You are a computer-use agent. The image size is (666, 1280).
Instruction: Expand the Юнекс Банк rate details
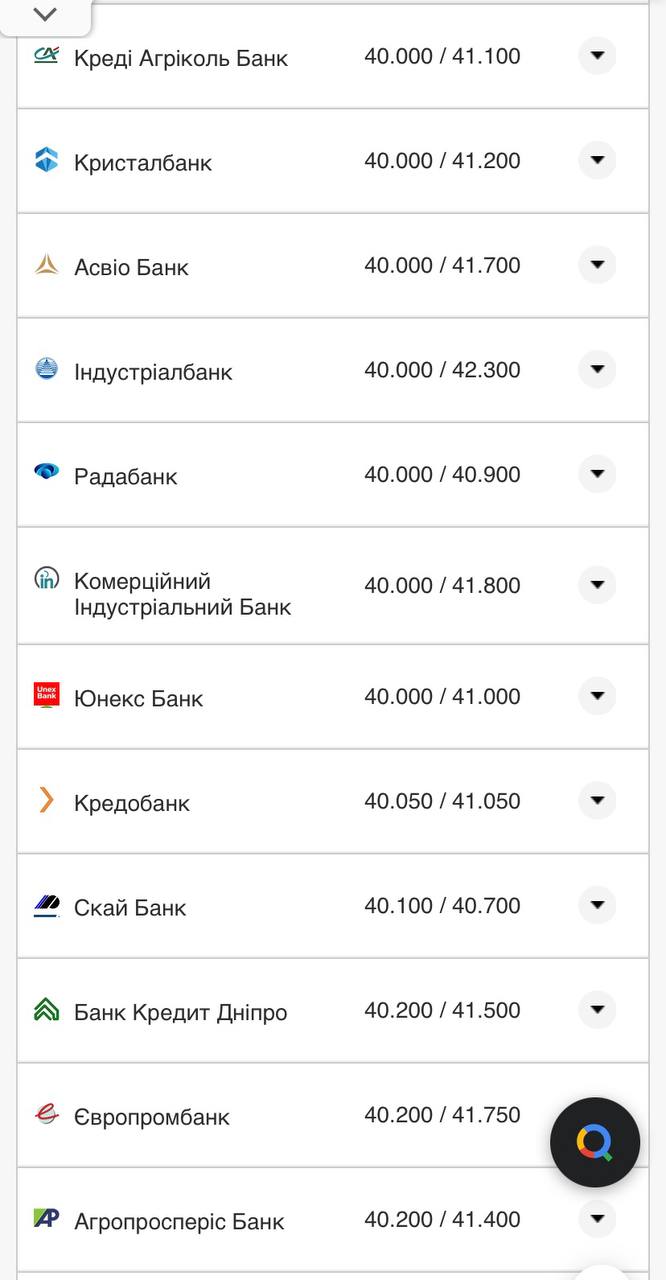pyautogui.click(x=596, y=696)
